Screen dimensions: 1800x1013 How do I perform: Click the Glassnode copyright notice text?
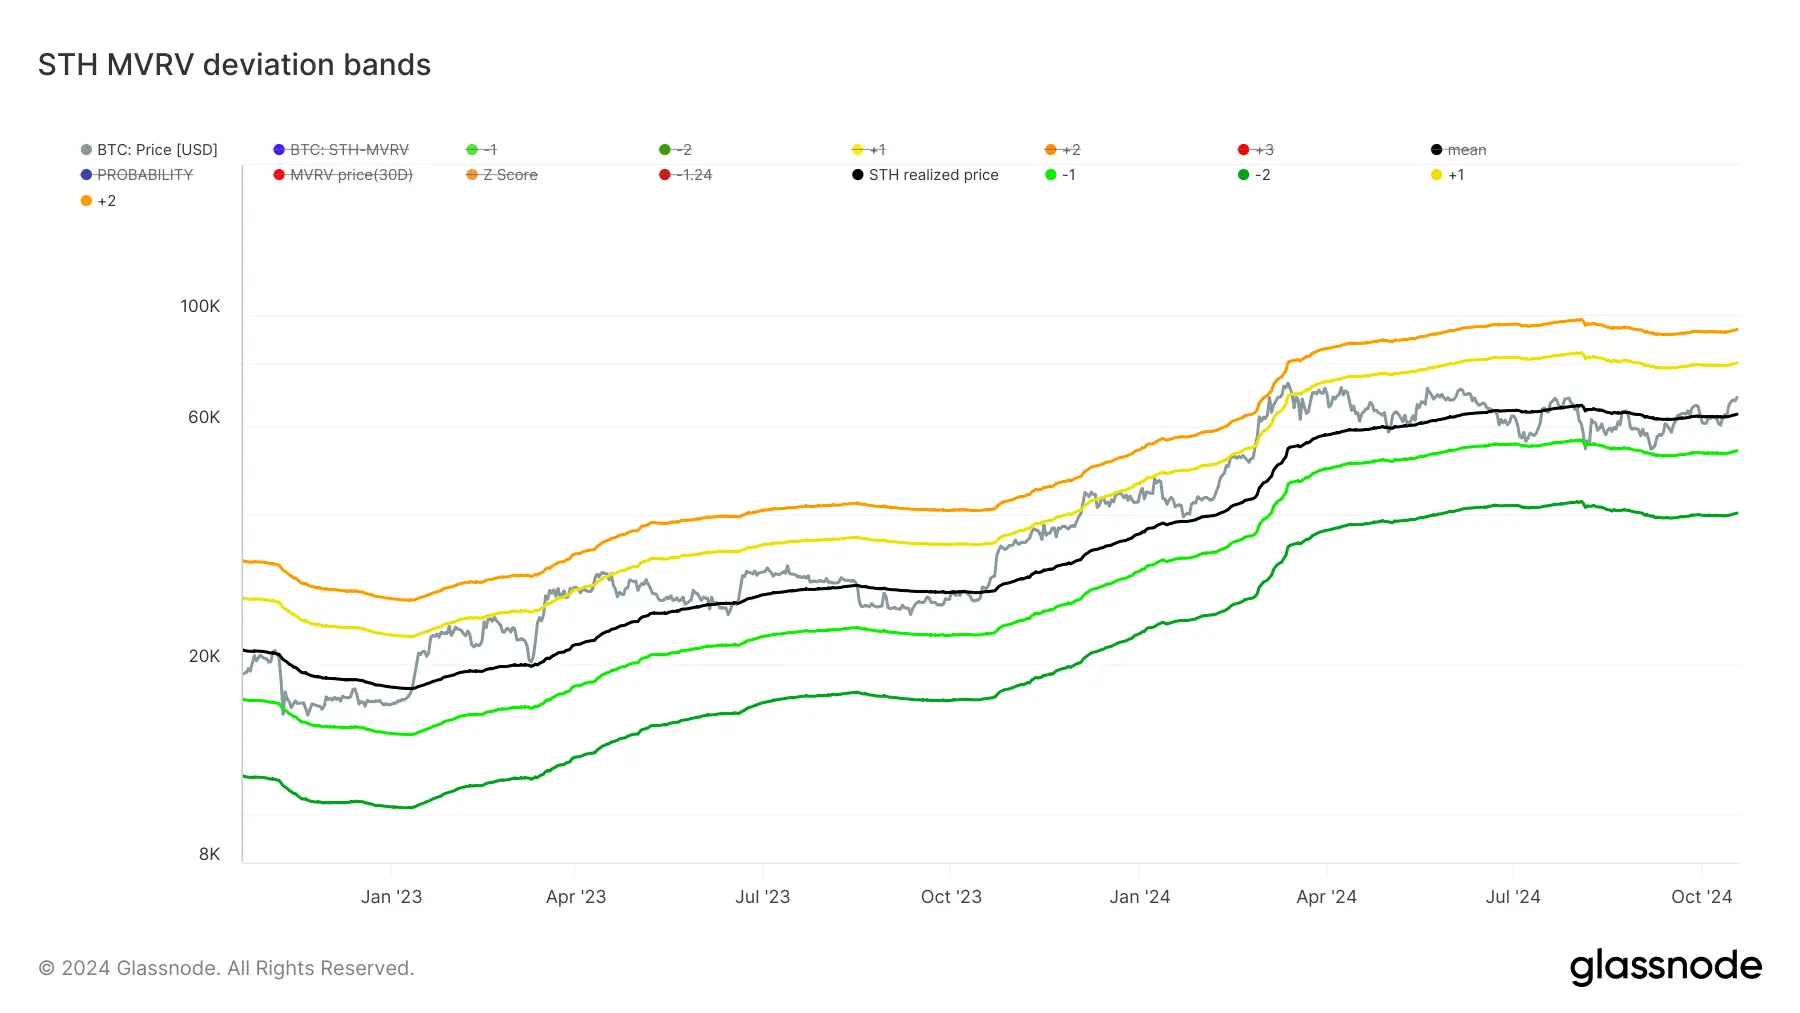click(226, 968)
